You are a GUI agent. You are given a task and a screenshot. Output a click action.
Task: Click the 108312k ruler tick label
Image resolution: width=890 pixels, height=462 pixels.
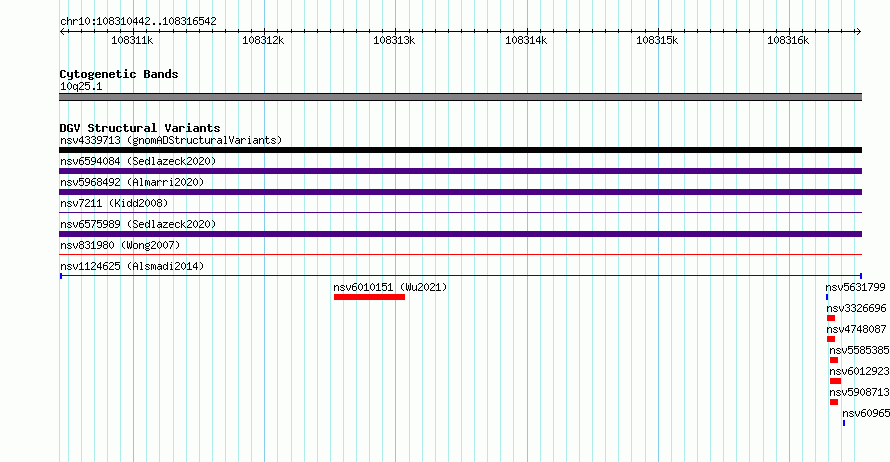(263, 40)
